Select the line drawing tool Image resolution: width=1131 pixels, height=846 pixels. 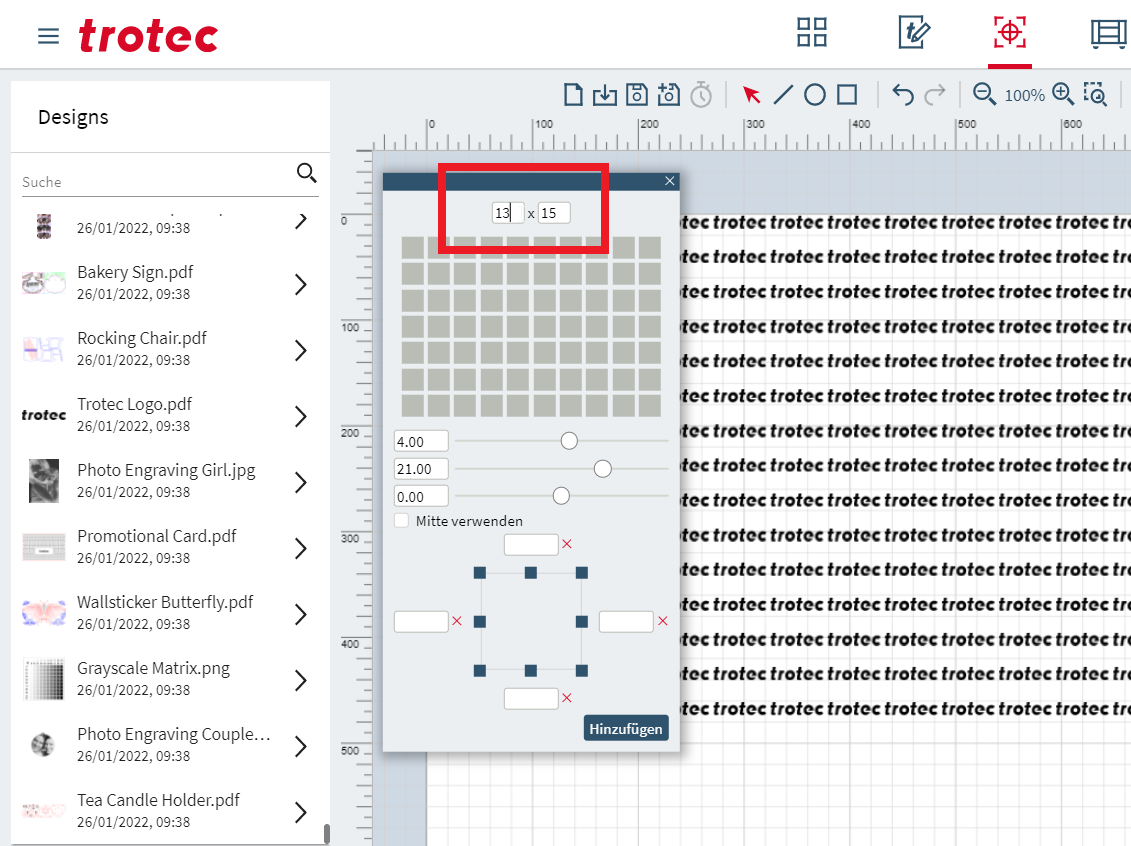(x=783, y=95)
